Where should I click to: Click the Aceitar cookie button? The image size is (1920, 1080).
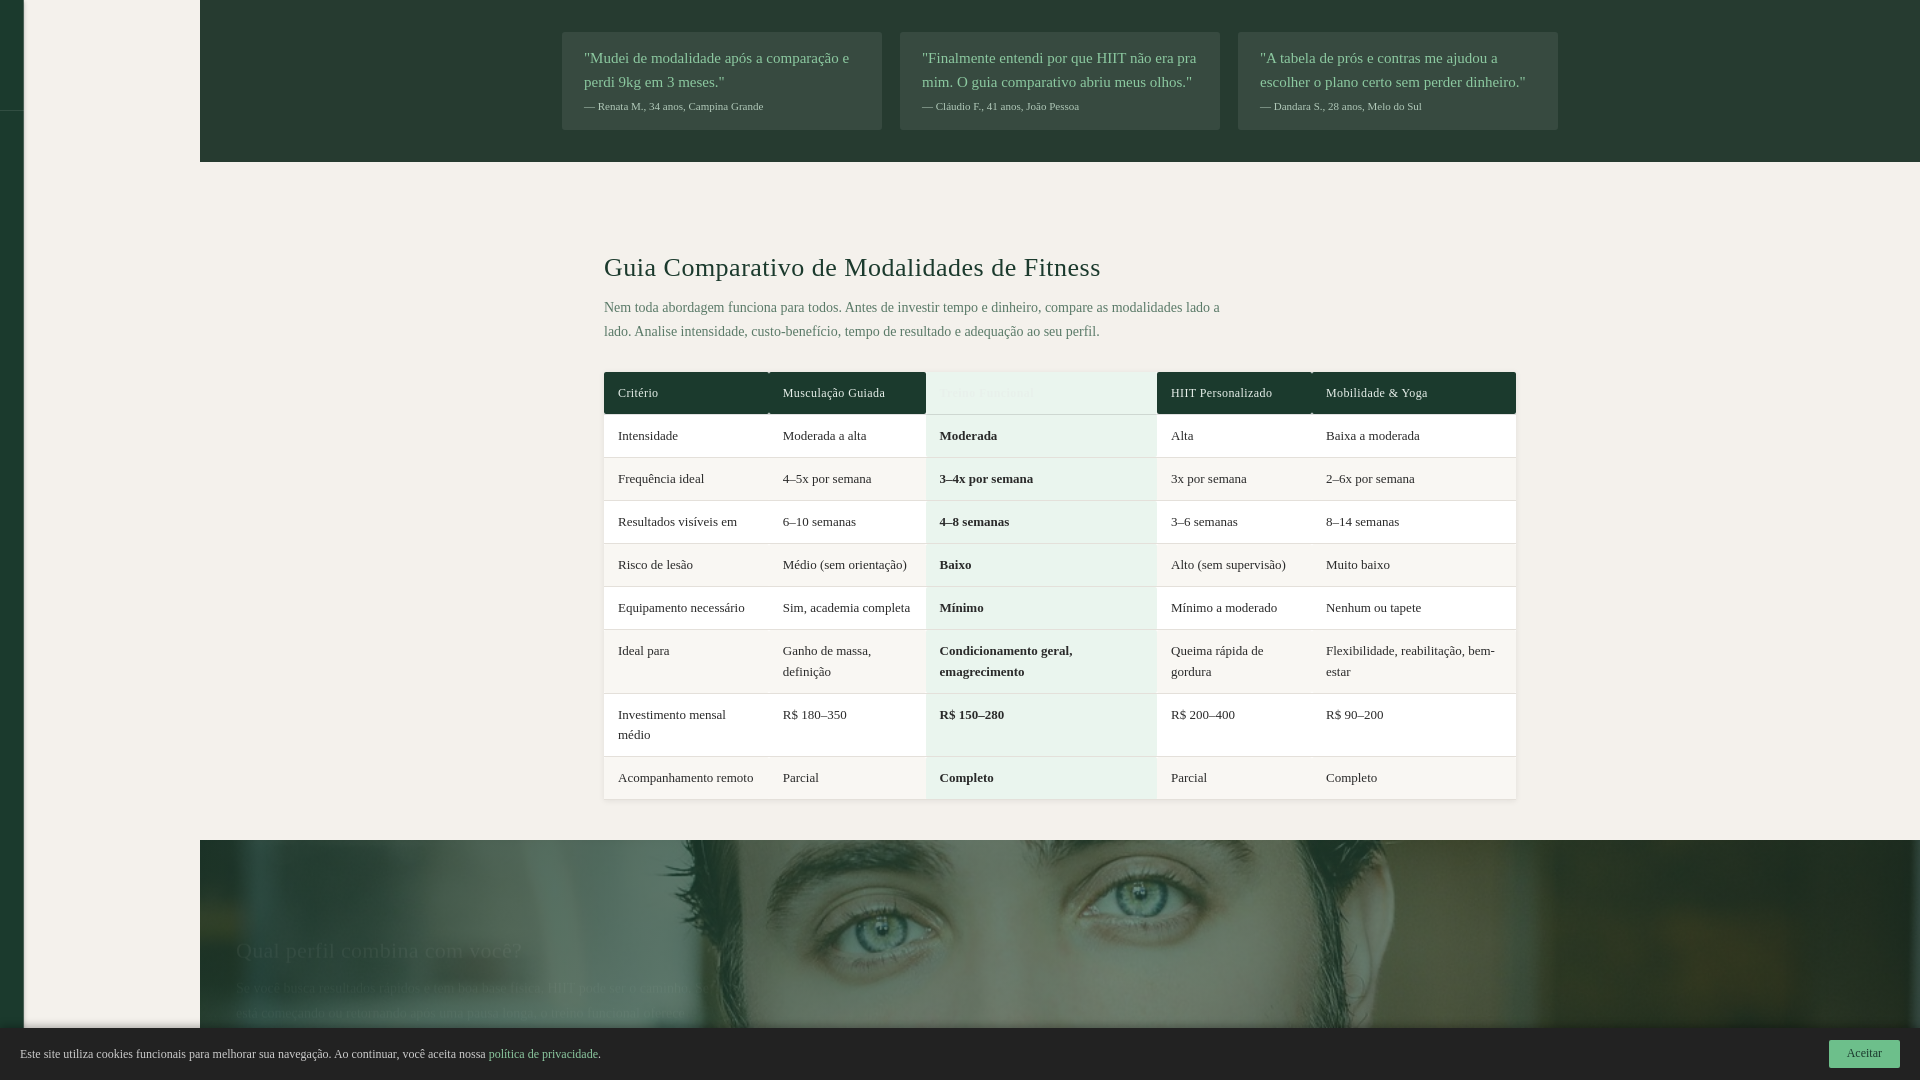pyautogui.click(x=1863, y=1053)
